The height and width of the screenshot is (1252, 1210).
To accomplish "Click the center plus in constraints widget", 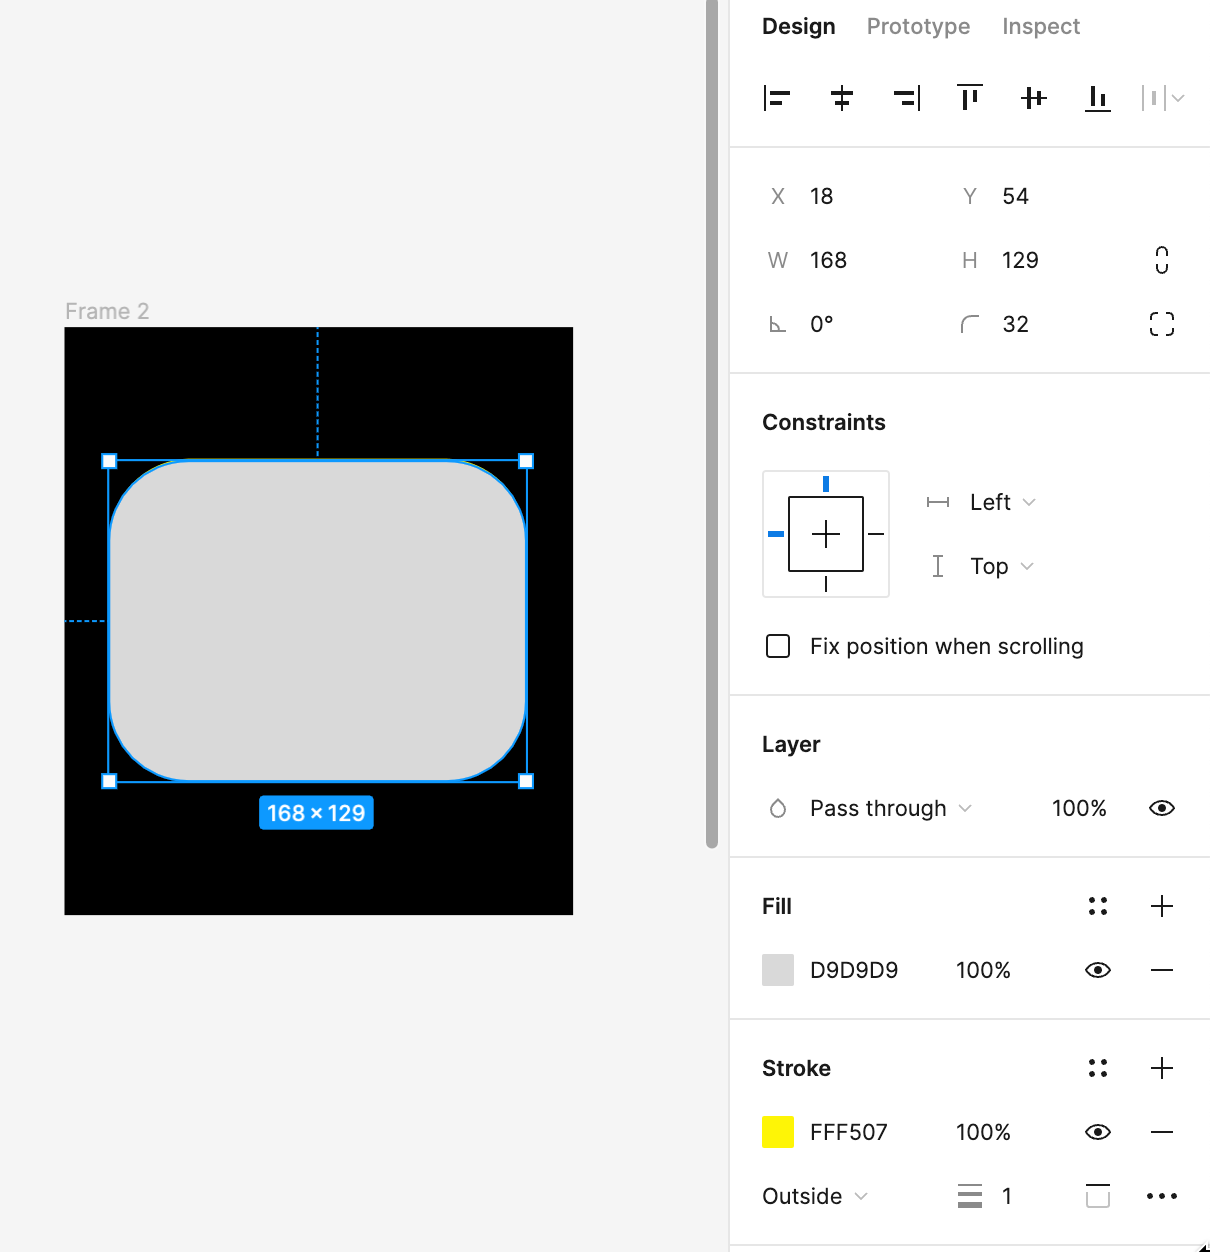I will click(x=826, y=534).
